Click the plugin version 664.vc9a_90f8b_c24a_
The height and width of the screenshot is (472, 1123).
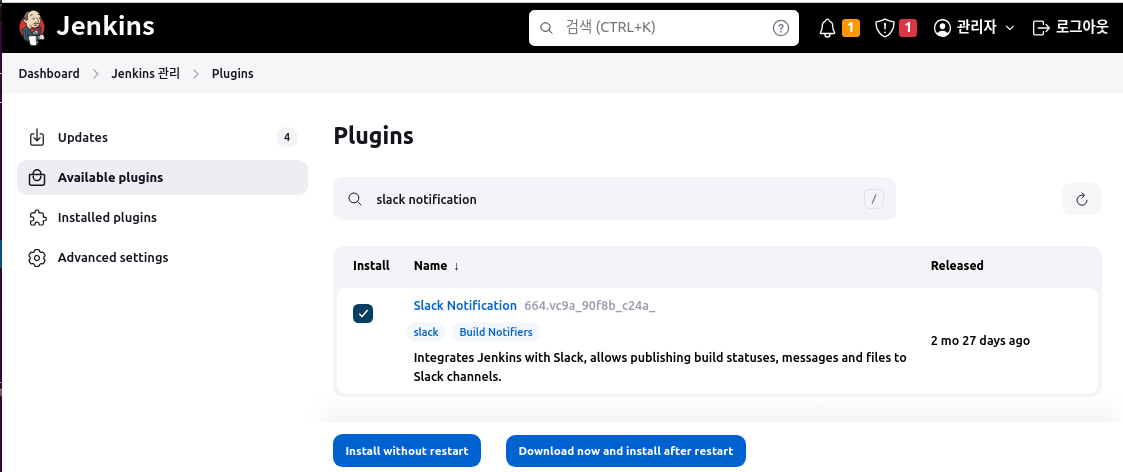(x=590, y=306)
